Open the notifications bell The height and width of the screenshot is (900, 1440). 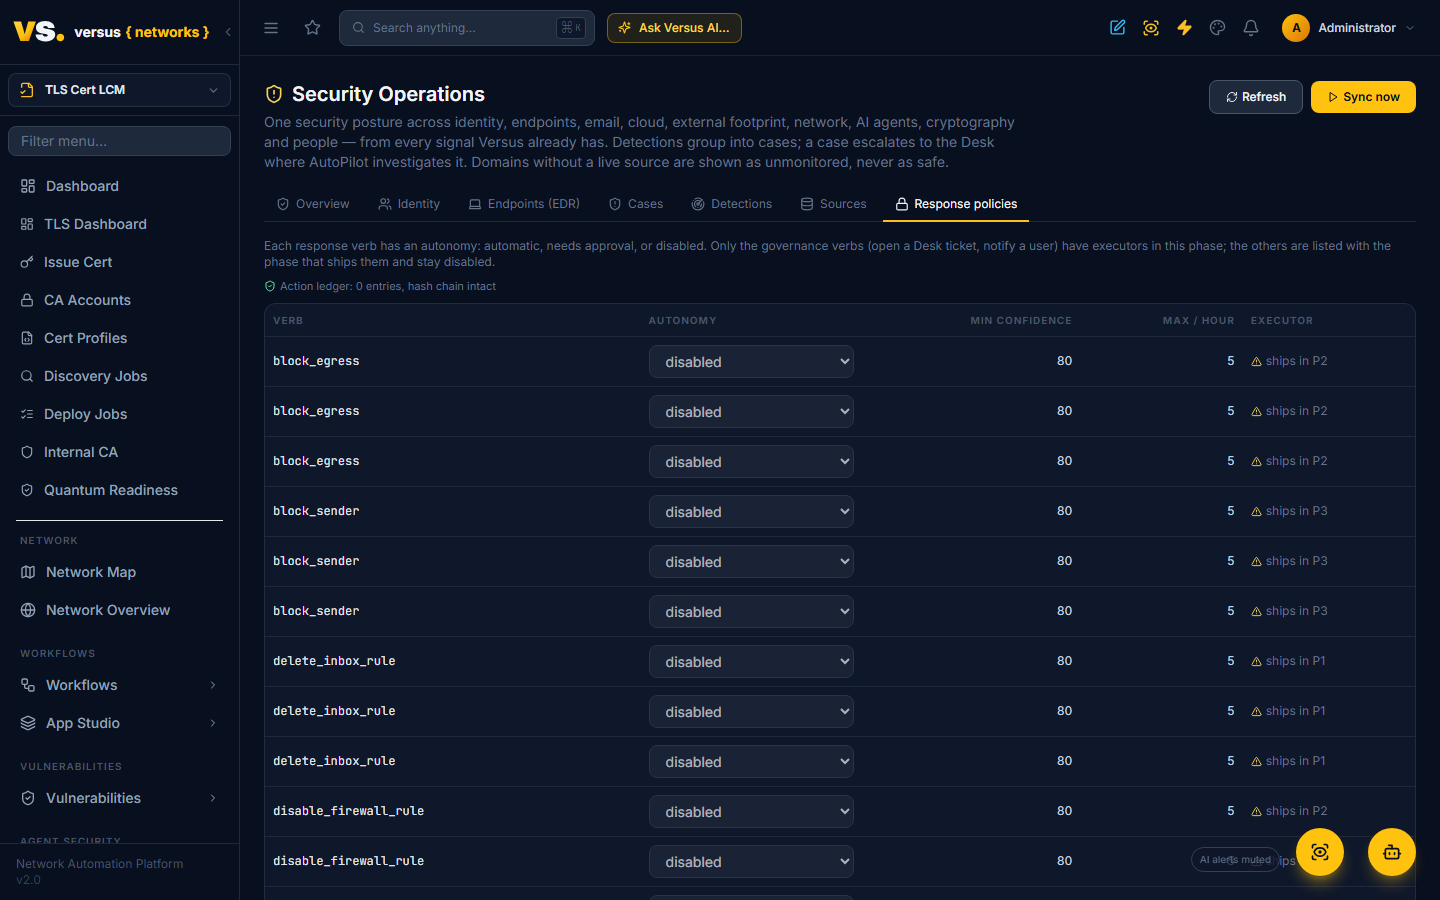pyautogui.click(x=1251, y=28)
